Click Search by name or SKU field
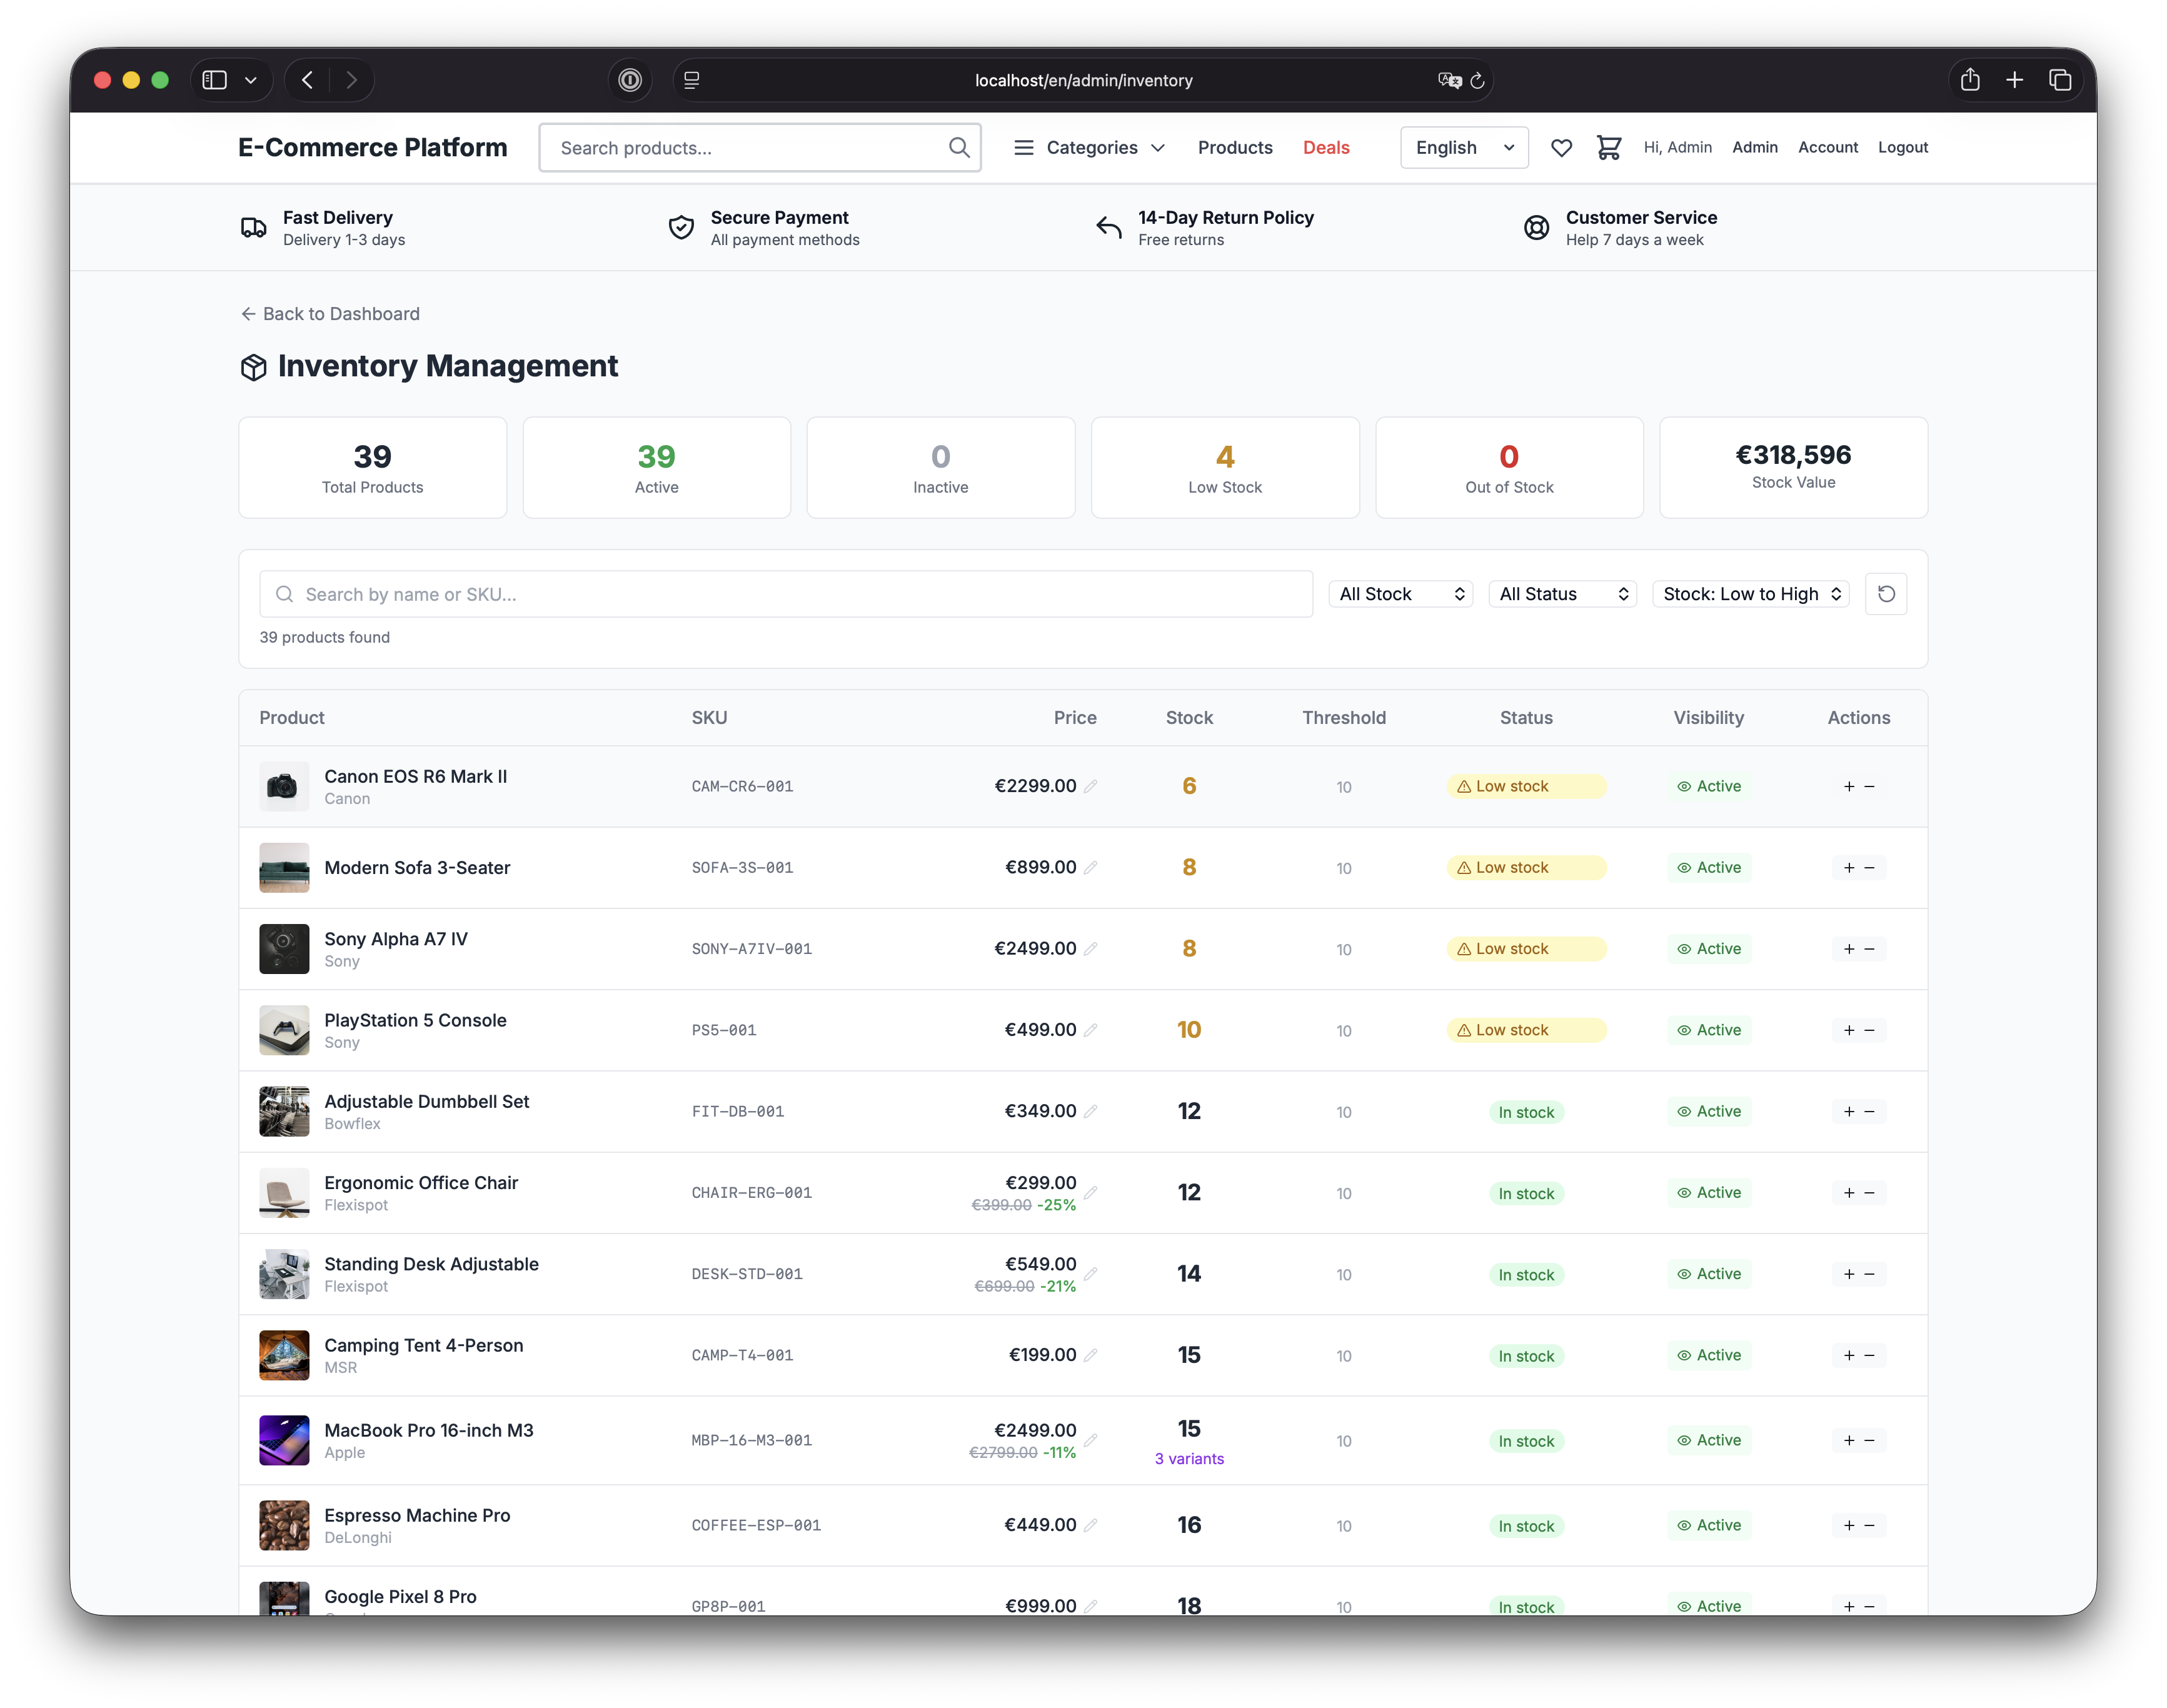The image size is (2167, 1708). pyautogui.click(x=785, y=594)
